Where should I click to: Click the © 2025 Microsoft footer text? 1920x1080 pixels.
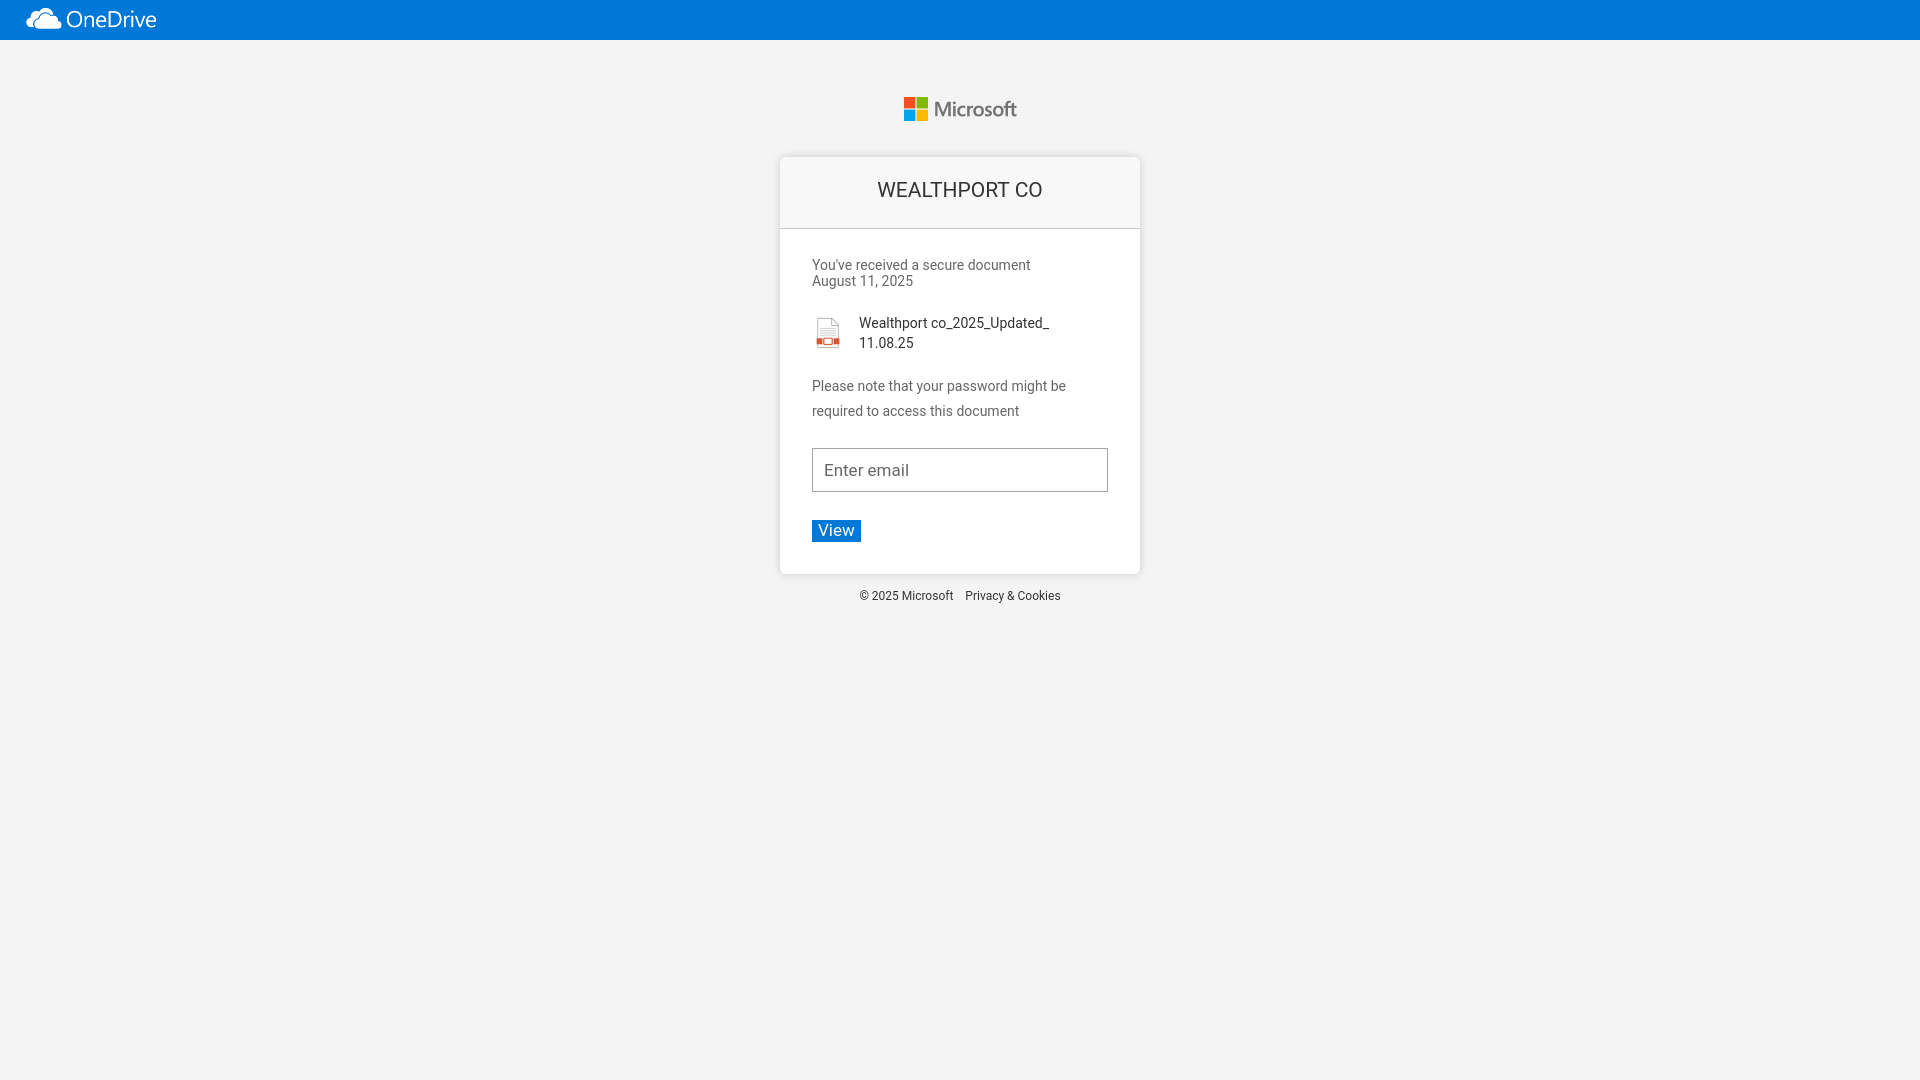tap(906, 596)
